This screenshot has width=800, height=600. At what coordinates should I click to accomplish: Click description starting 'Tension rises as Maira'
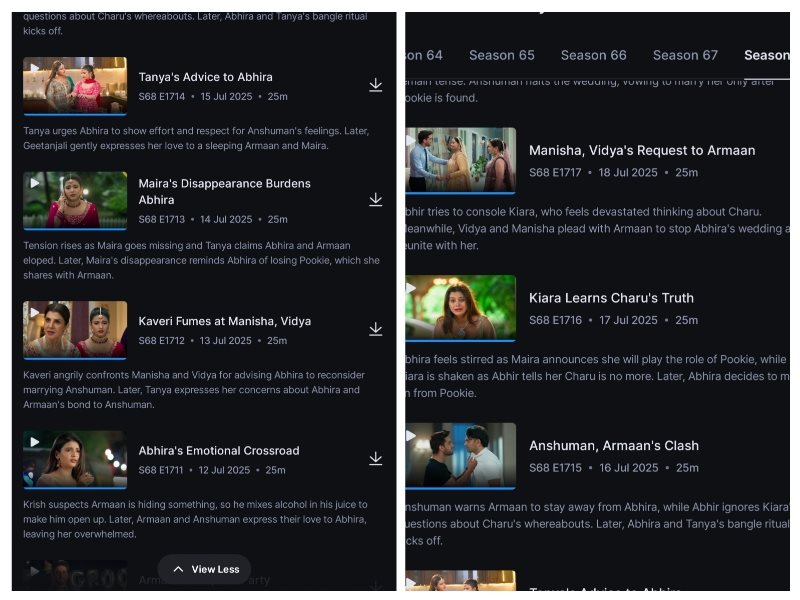coord(202,260)
